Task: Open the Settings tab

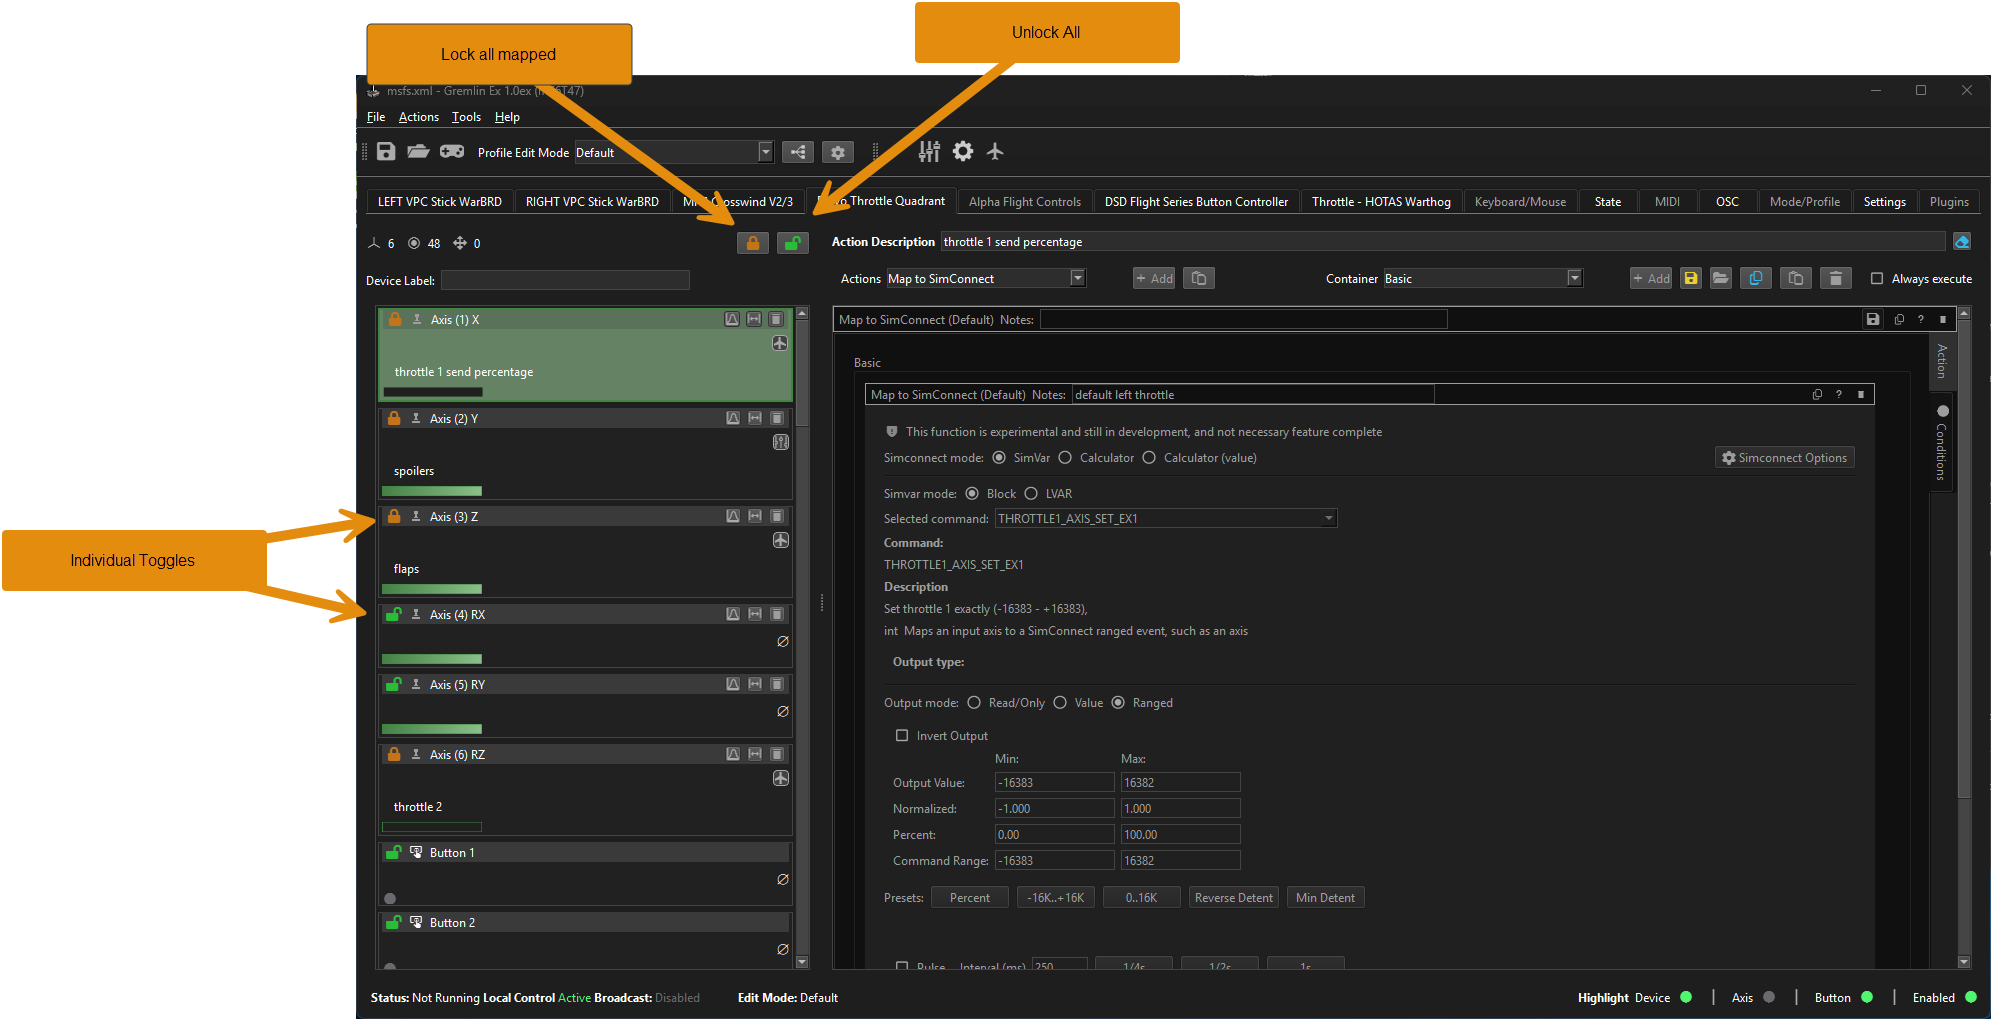Action: point(1884,201)
